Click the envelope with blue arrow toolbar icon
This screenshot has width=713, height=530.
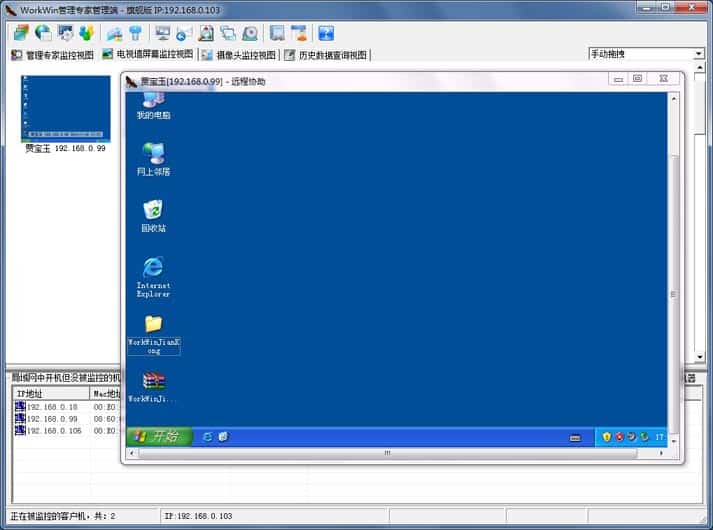184,33
